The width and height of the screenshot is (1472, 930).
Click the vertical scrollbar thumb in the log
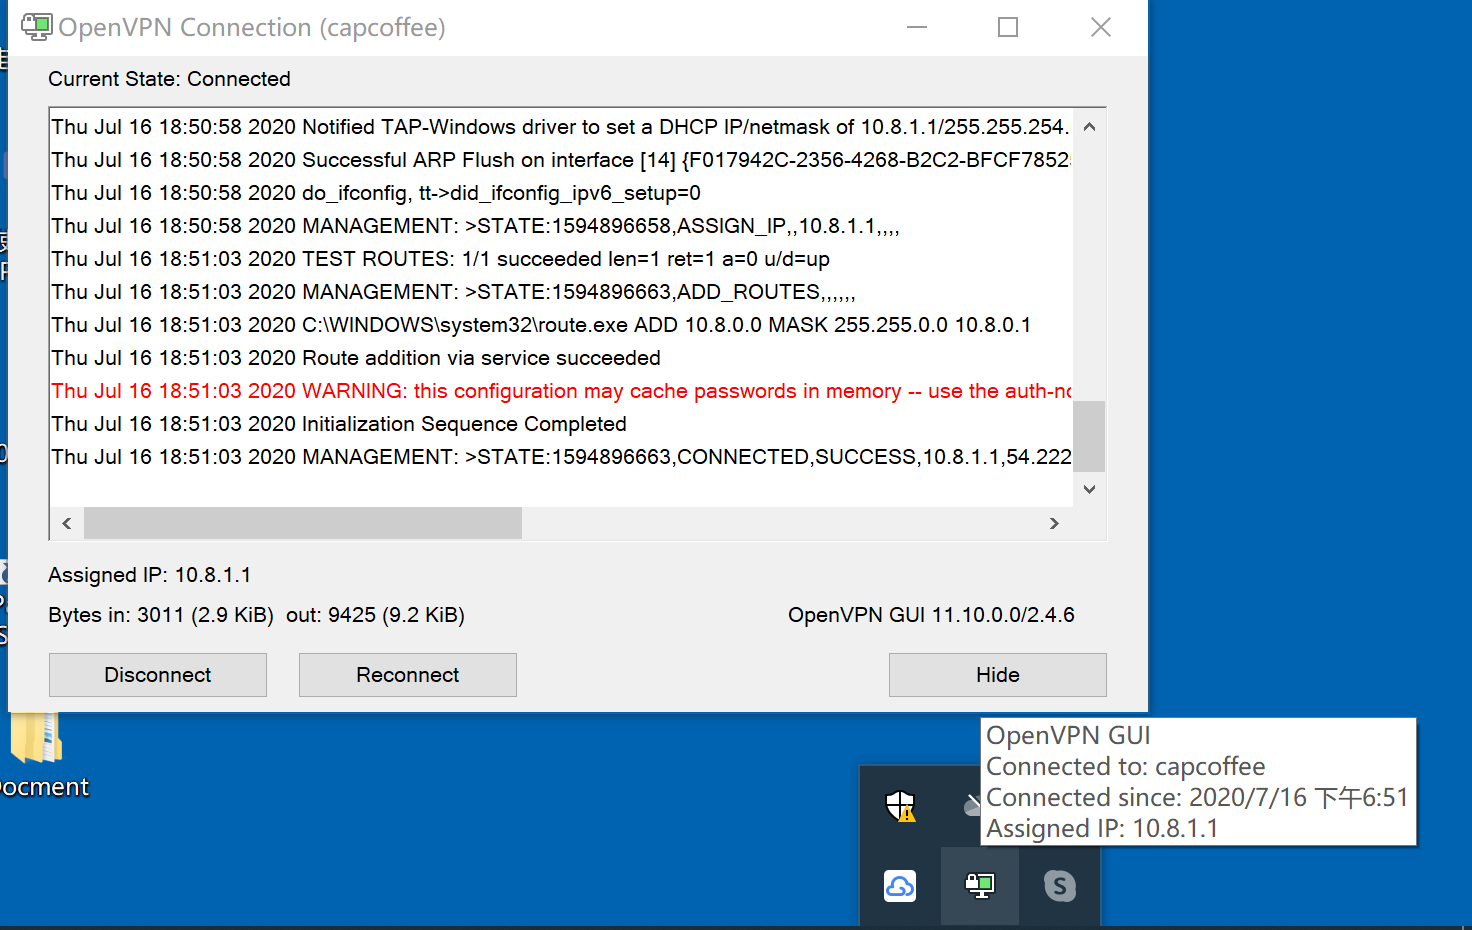pos(1089,437)
